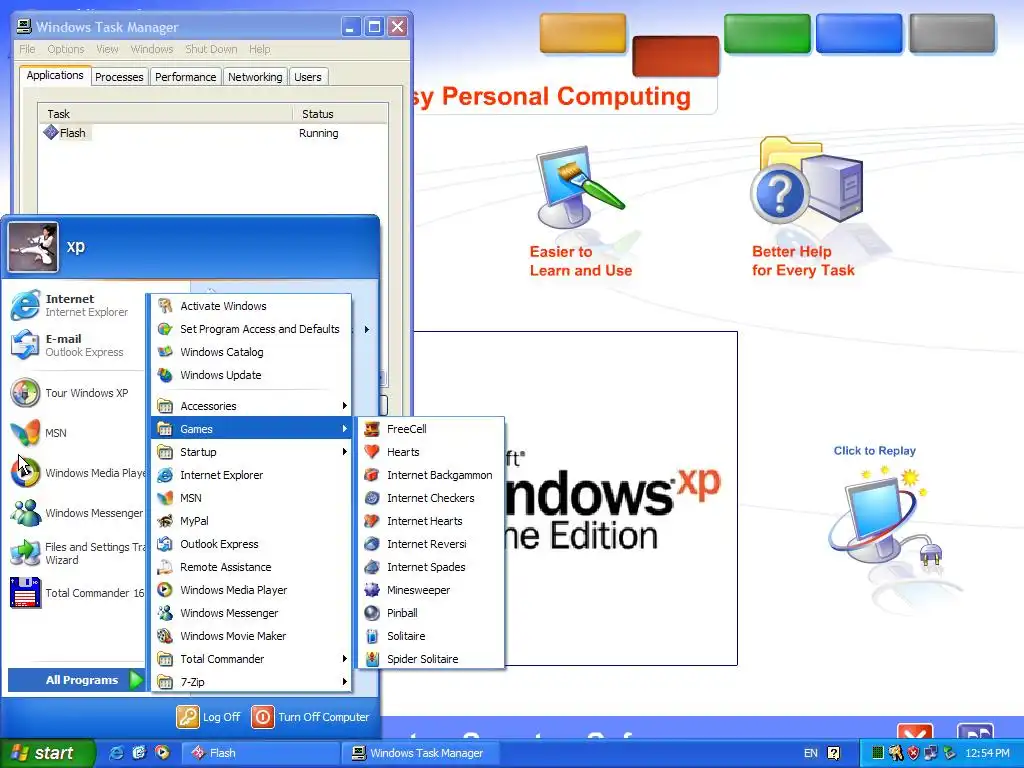Launch Total Commander from Start menu left pane

[x=75, y=593]
